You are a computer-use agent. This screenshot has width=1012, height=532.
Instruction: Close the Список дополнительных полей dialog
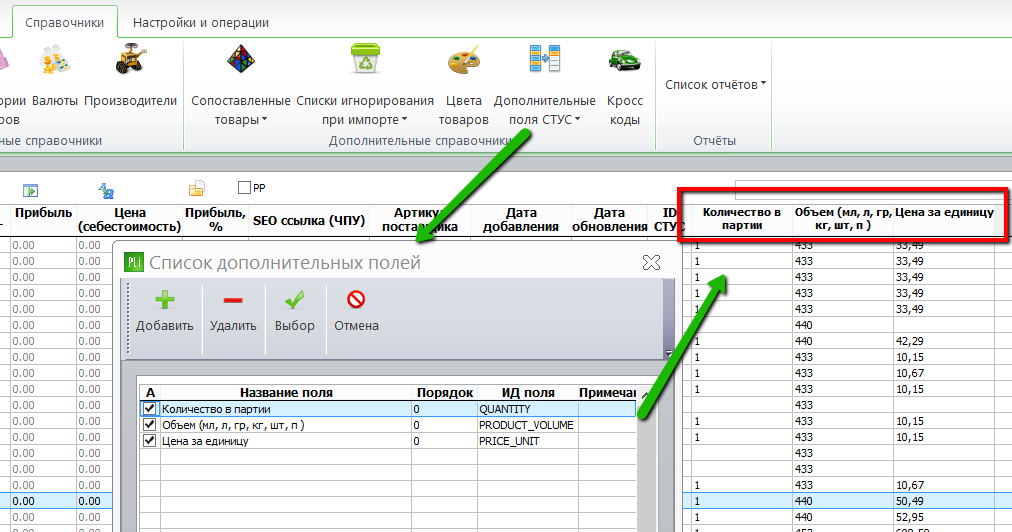point(651,262)
